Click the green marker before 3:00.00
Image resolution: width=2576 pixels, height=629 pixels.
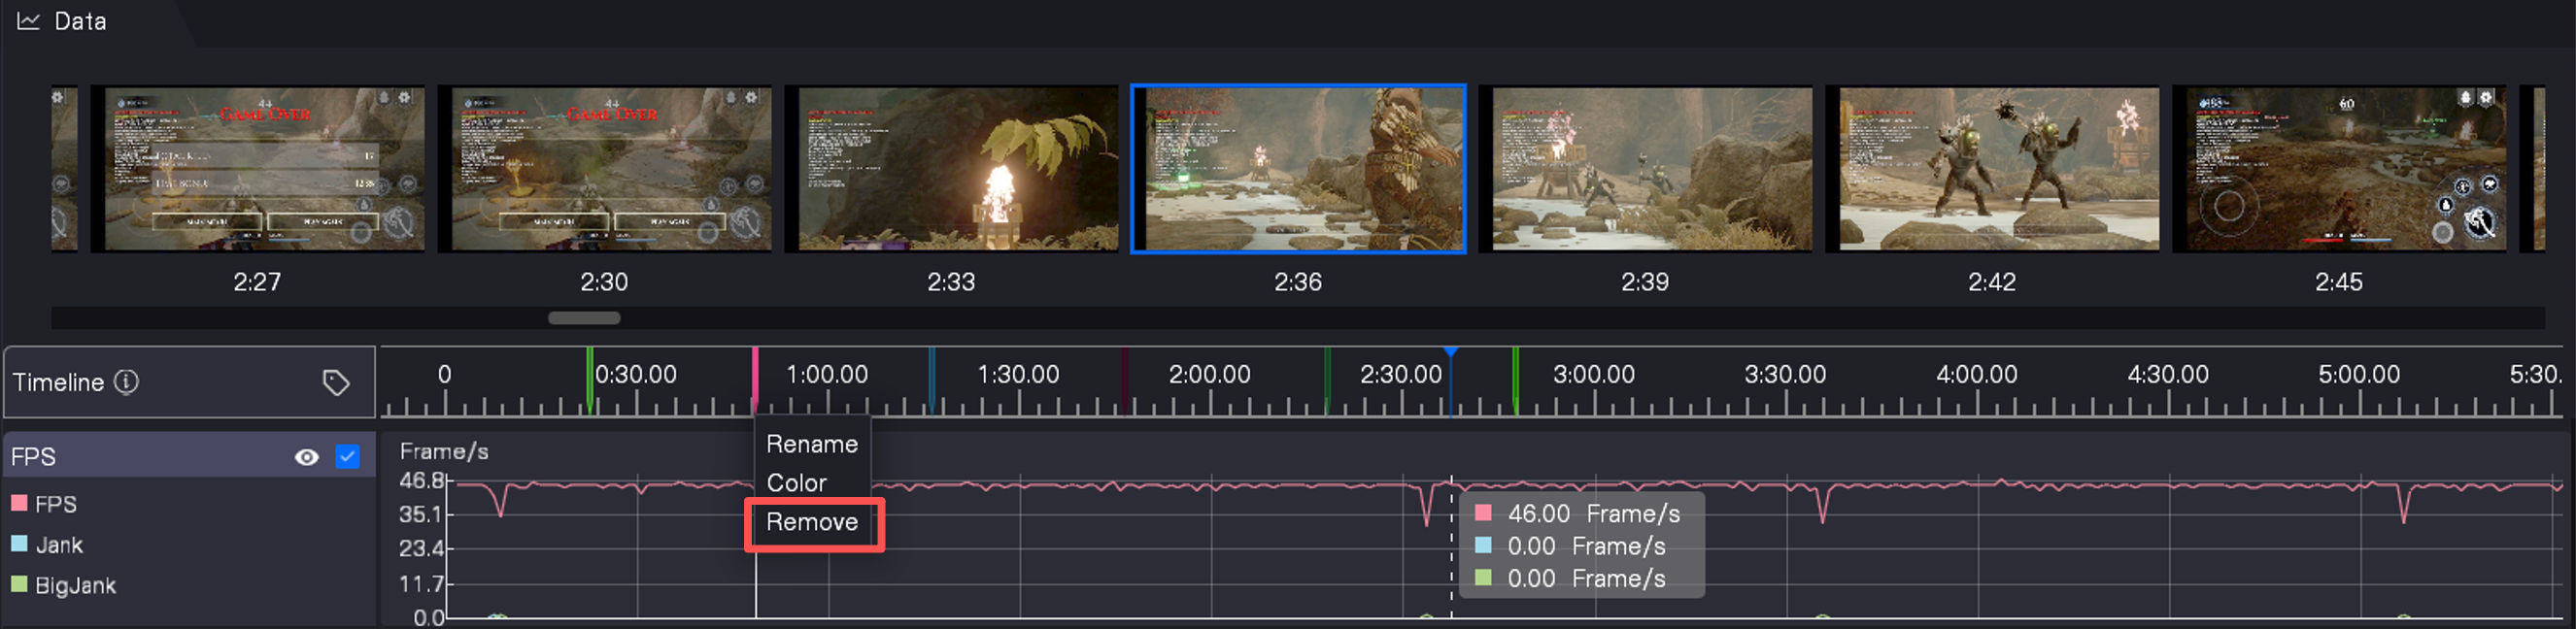(1516, 380)
